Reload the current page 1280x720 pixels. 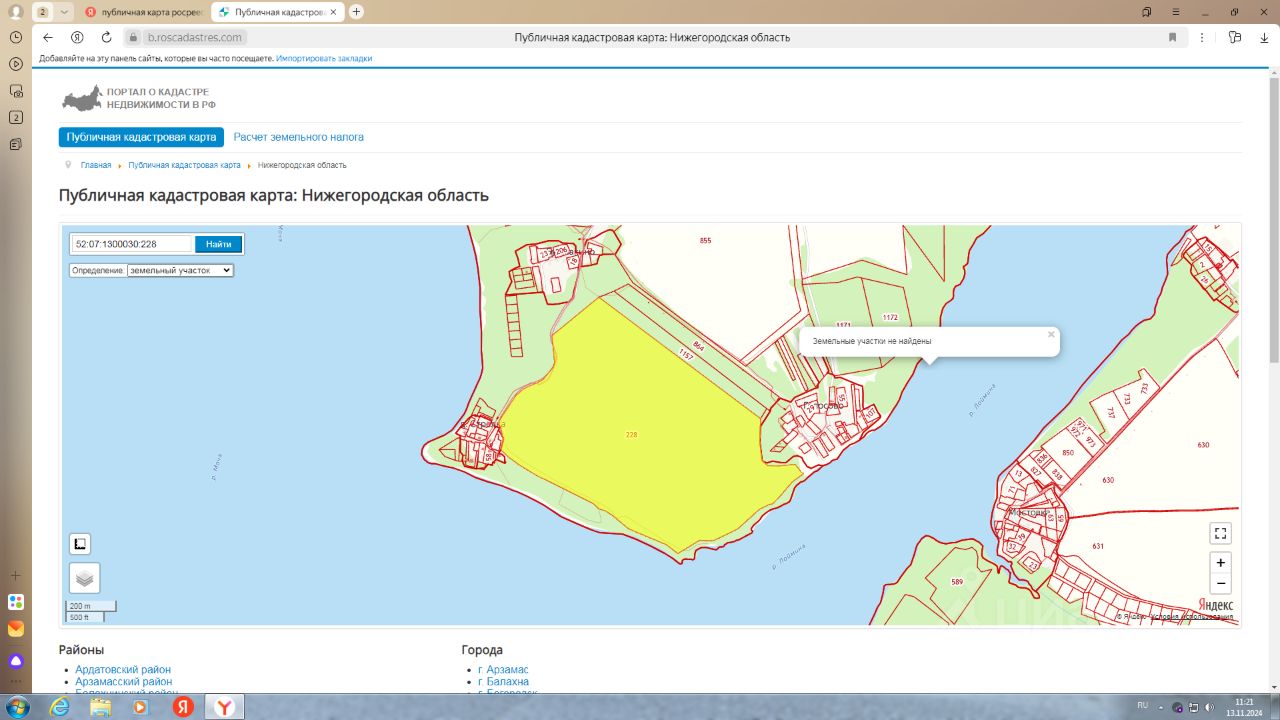(106, 37)
